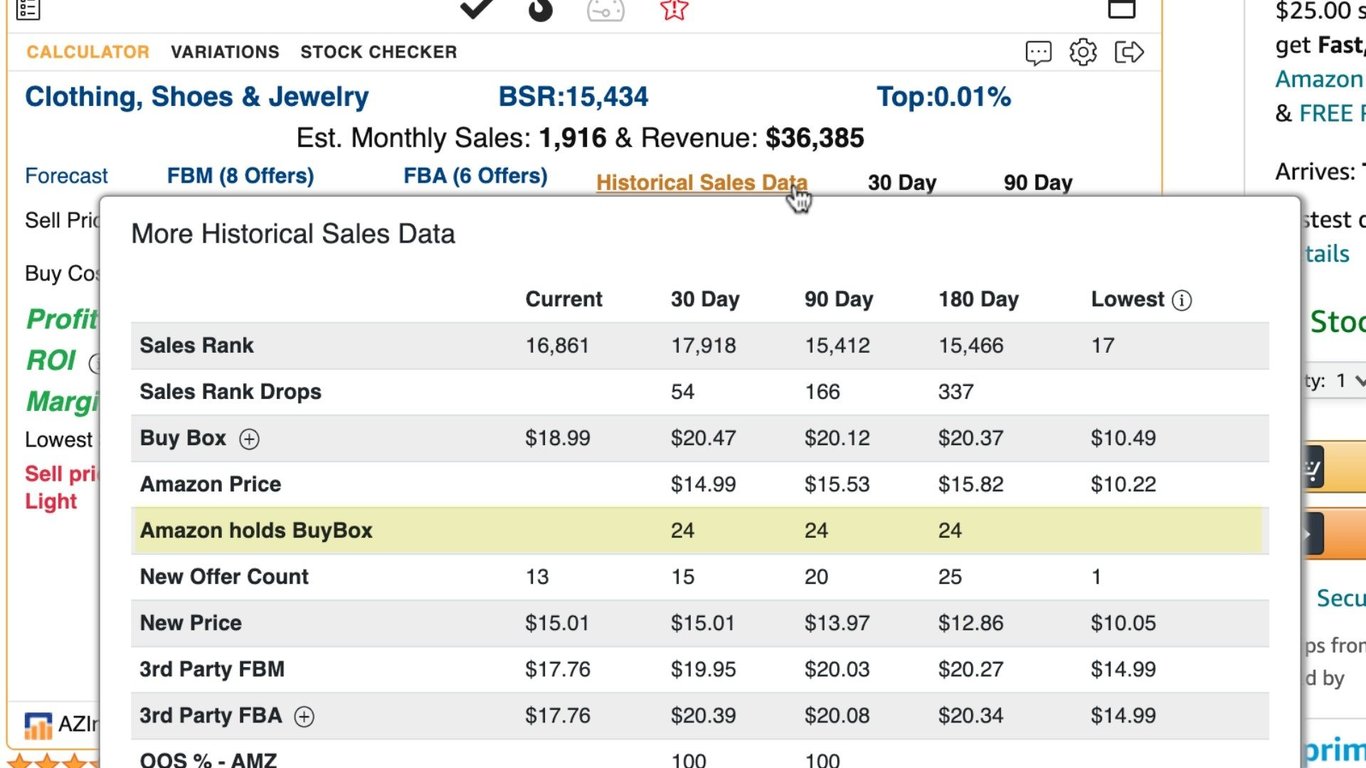The width and height of the screenshot is (1366, 768).
Task: Open the FBA (6 Offers) link
Action: click(475, 177)
